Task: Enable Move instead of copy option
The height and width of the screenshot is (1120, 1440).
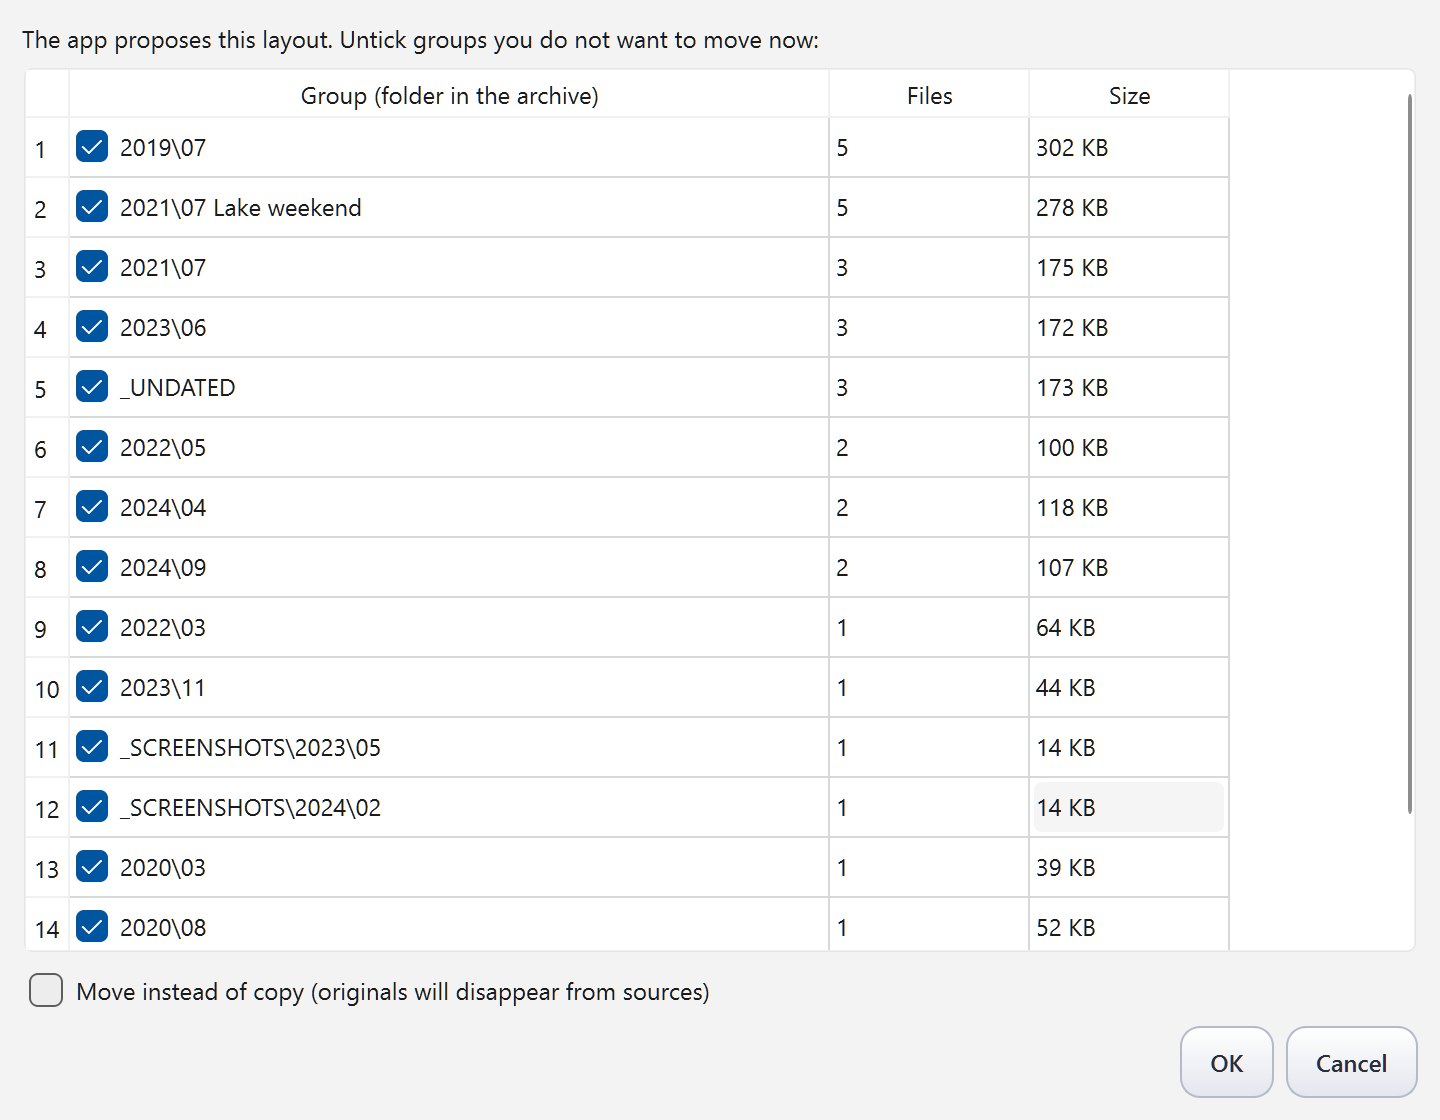Action: click(46, 991)
